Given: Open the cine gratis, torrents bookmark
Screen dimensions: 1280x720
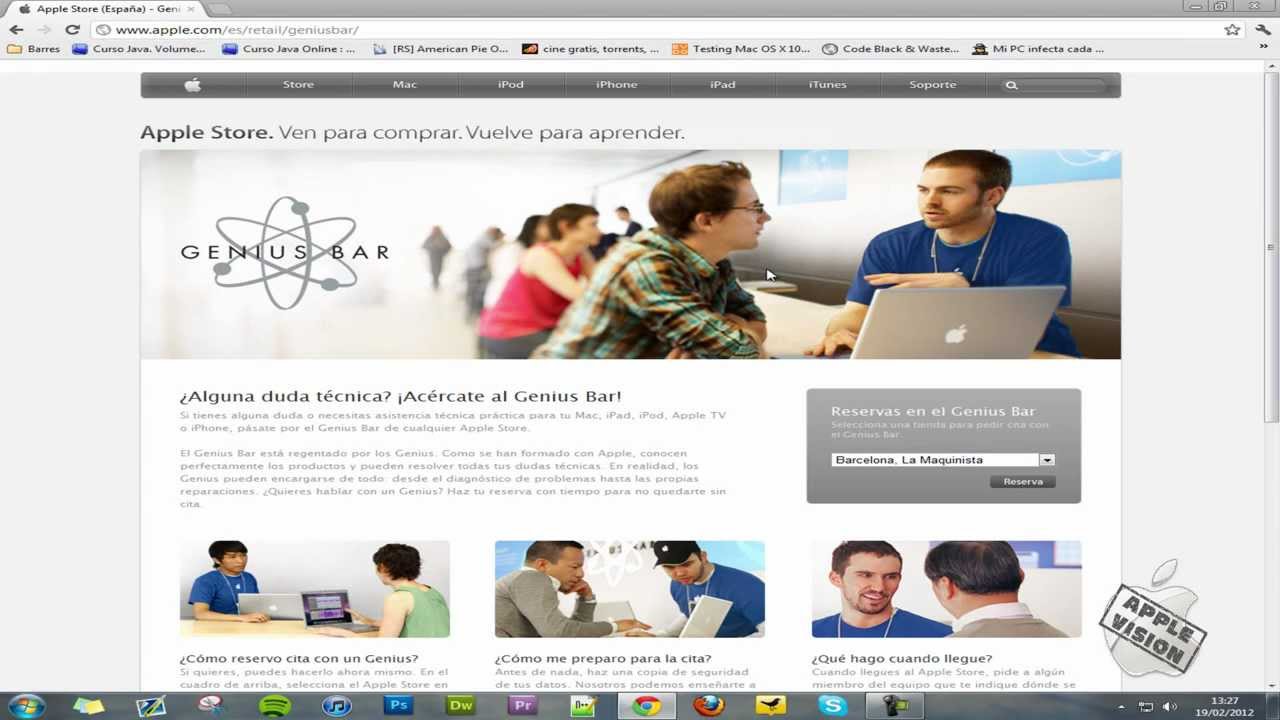Looking at the screenshot, I should point(590,48).
